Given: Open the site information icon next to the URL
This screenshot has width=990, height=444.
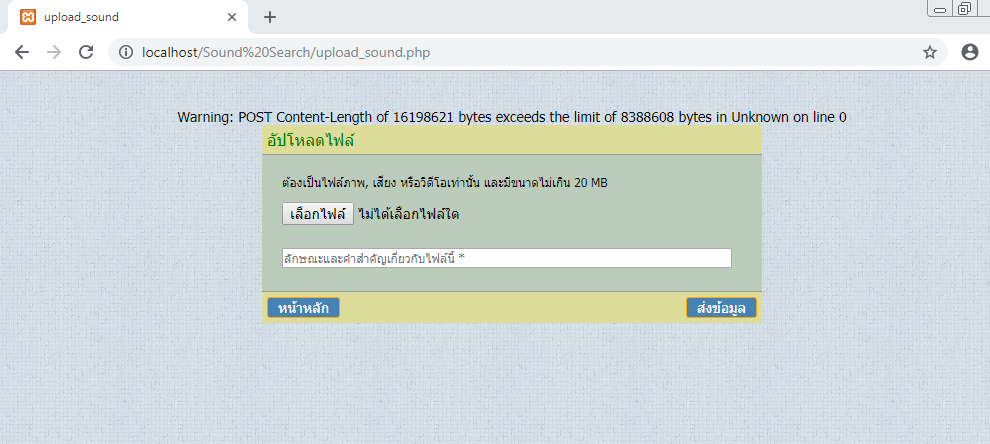Looking at the screenshot, I should (127, 52).
